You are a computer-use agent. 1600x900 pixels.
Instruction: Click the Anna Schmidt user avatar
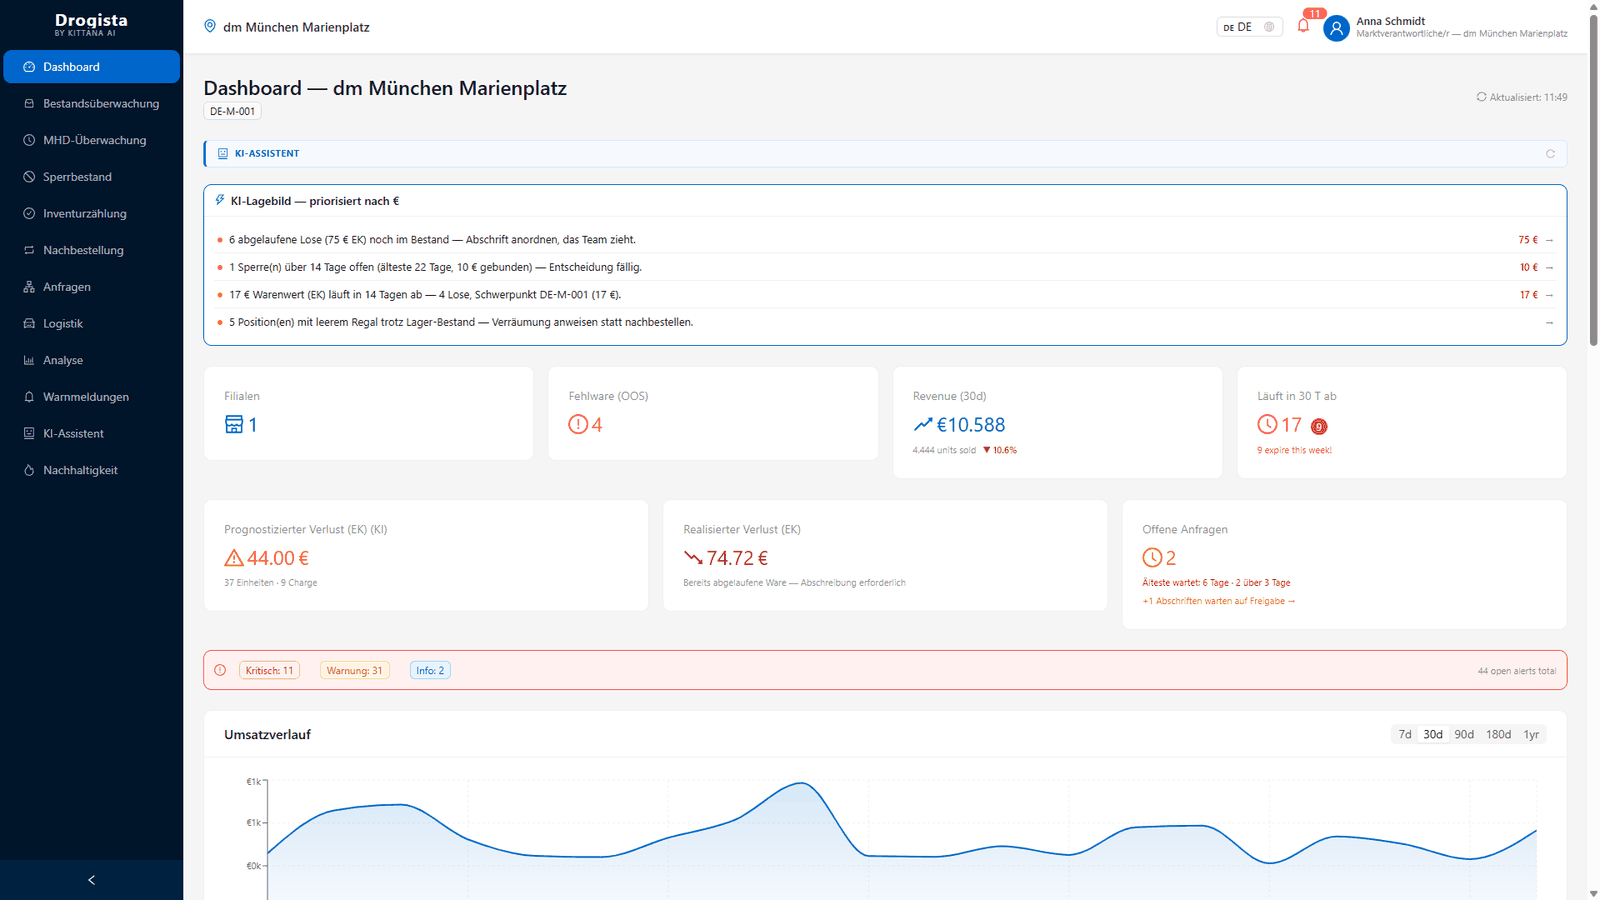point(1336,28)
